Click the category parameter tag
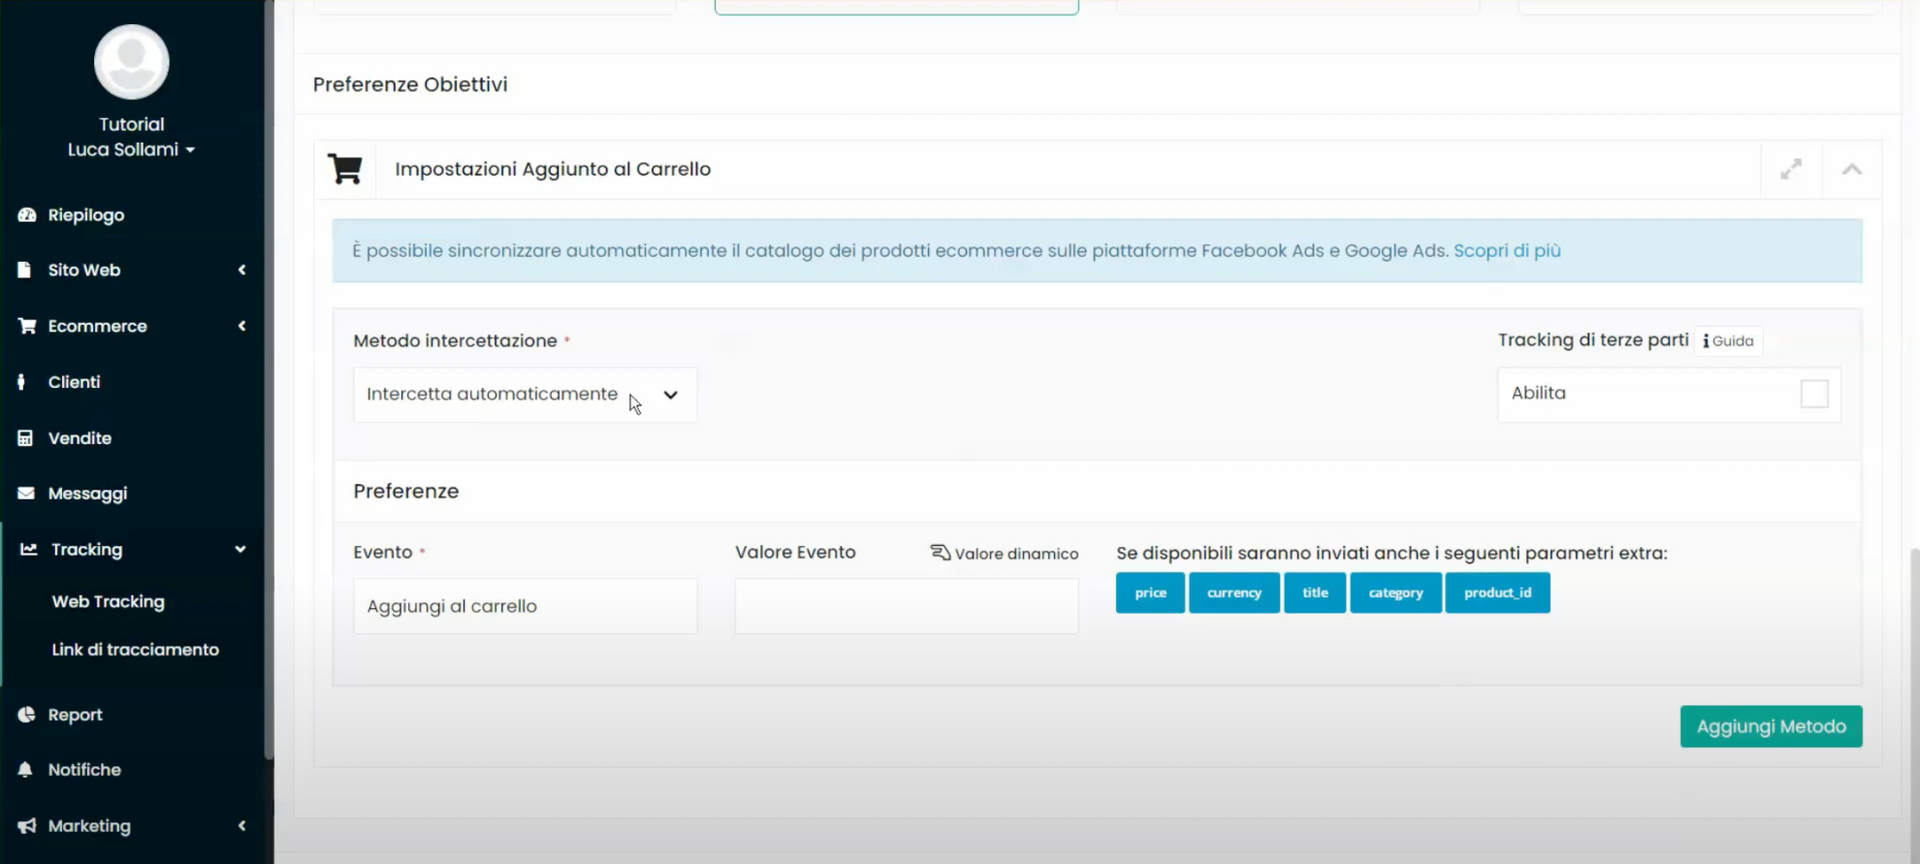1920x864 pixels. tap(1396, 593)
